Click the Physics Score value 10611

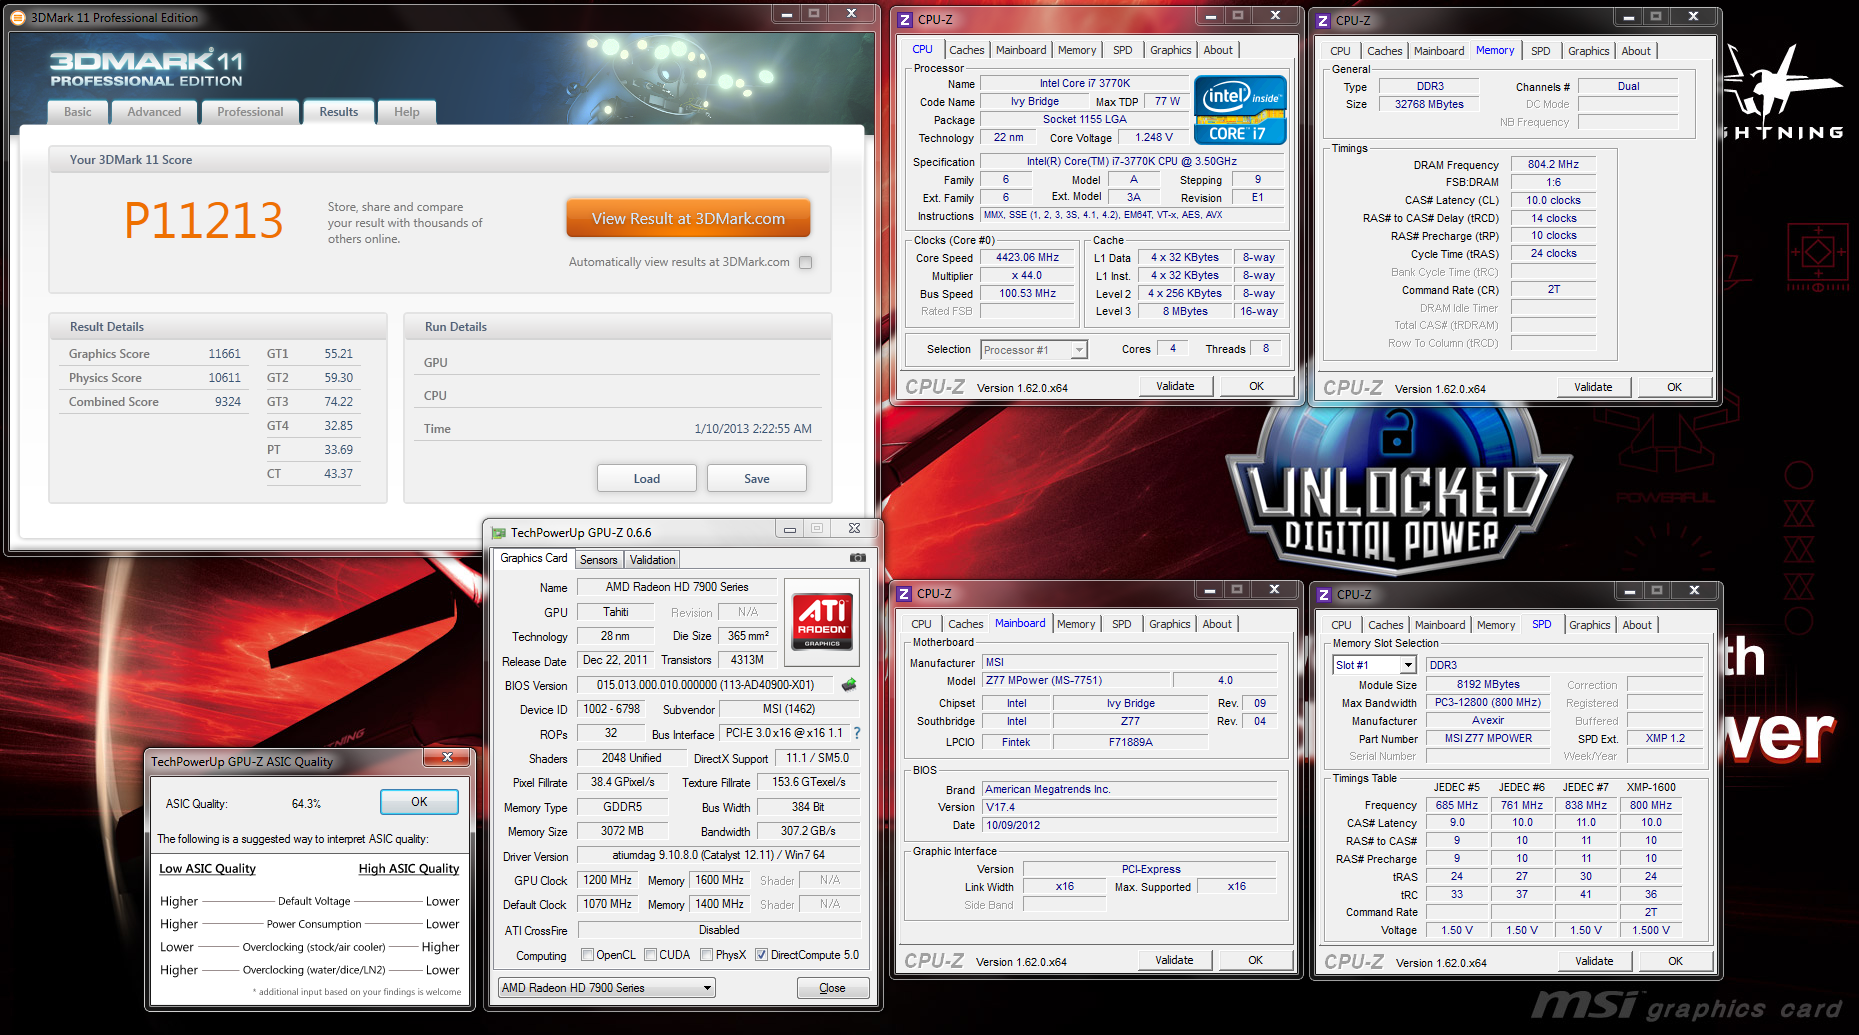(x=224, y=378)
